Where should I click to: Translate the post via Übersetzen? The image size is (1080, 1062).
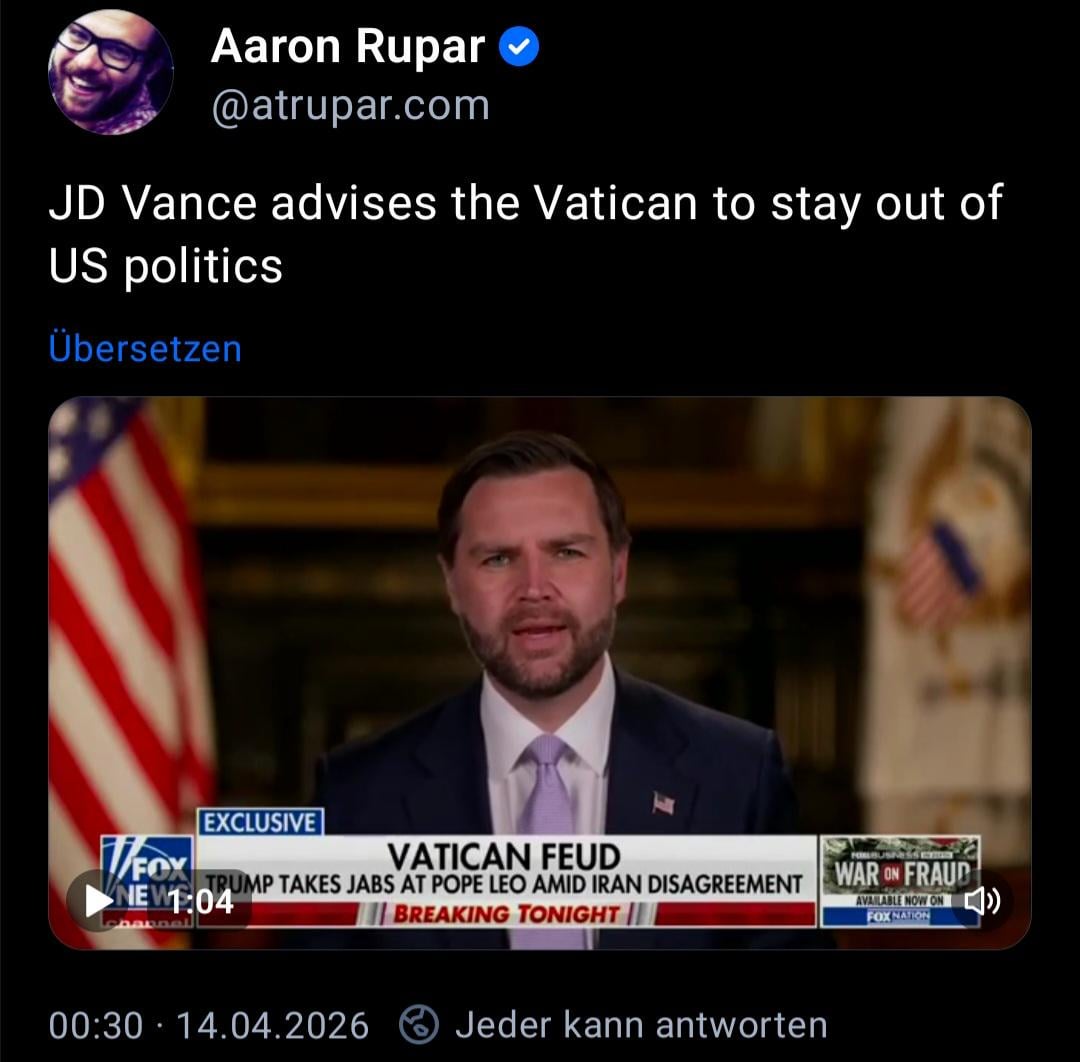(x=145, y=348)
